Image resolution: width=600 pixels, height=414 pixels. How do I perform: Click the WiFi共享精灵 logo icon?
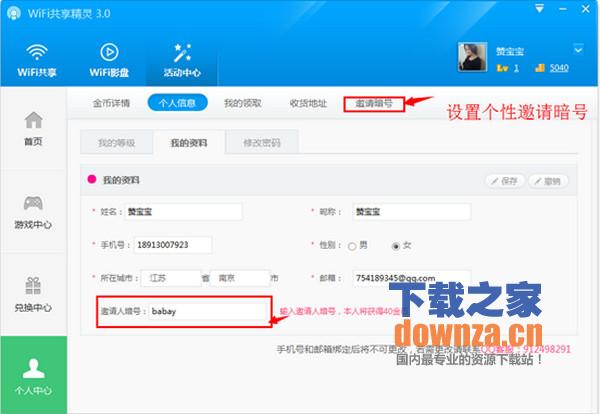click(14, 13)
